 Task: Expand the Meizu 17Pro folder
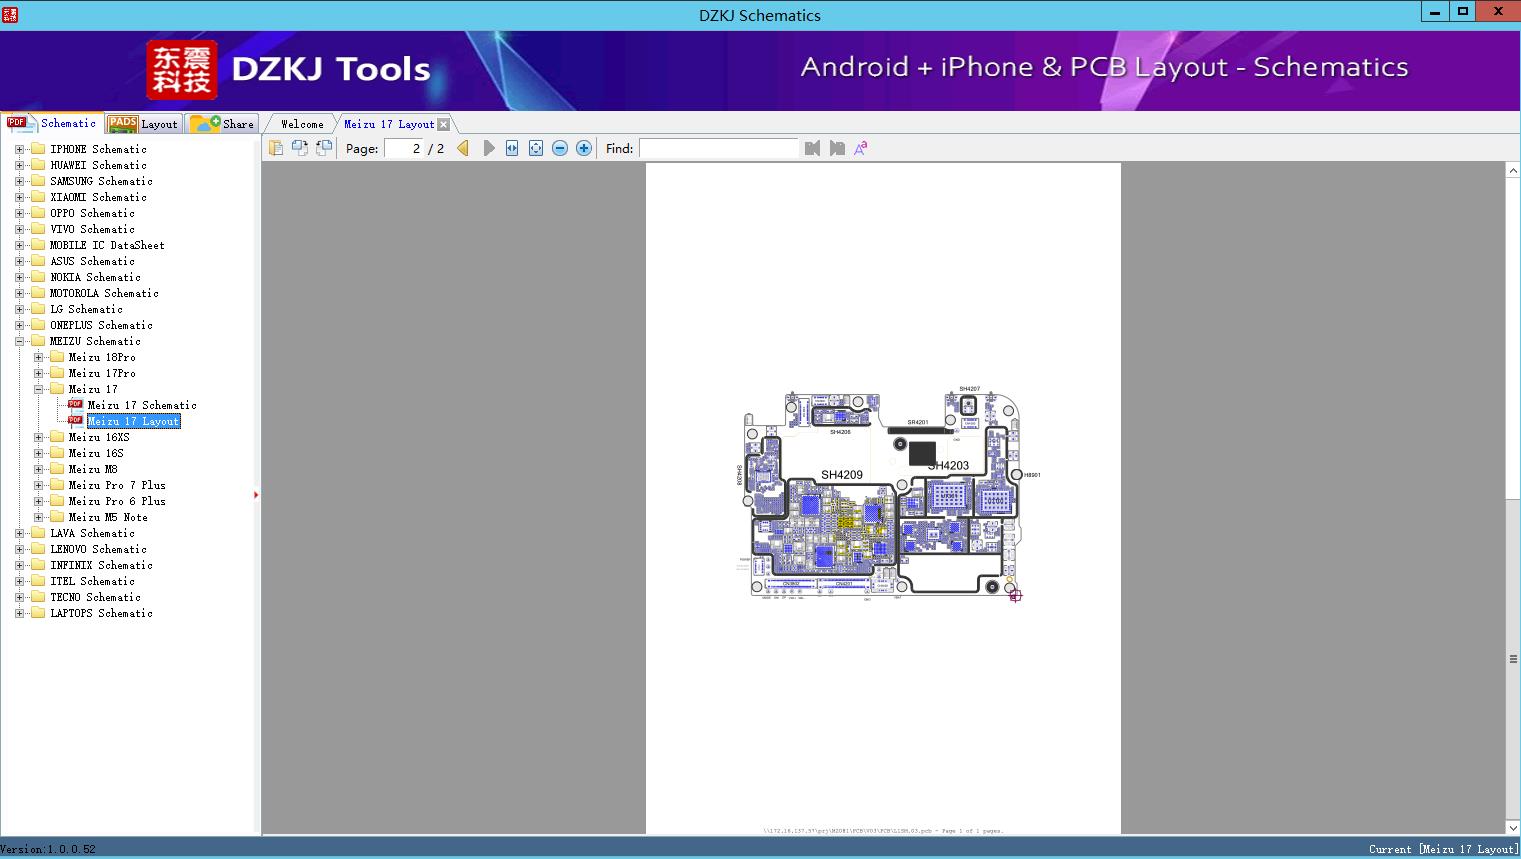(x=38, y=373)
